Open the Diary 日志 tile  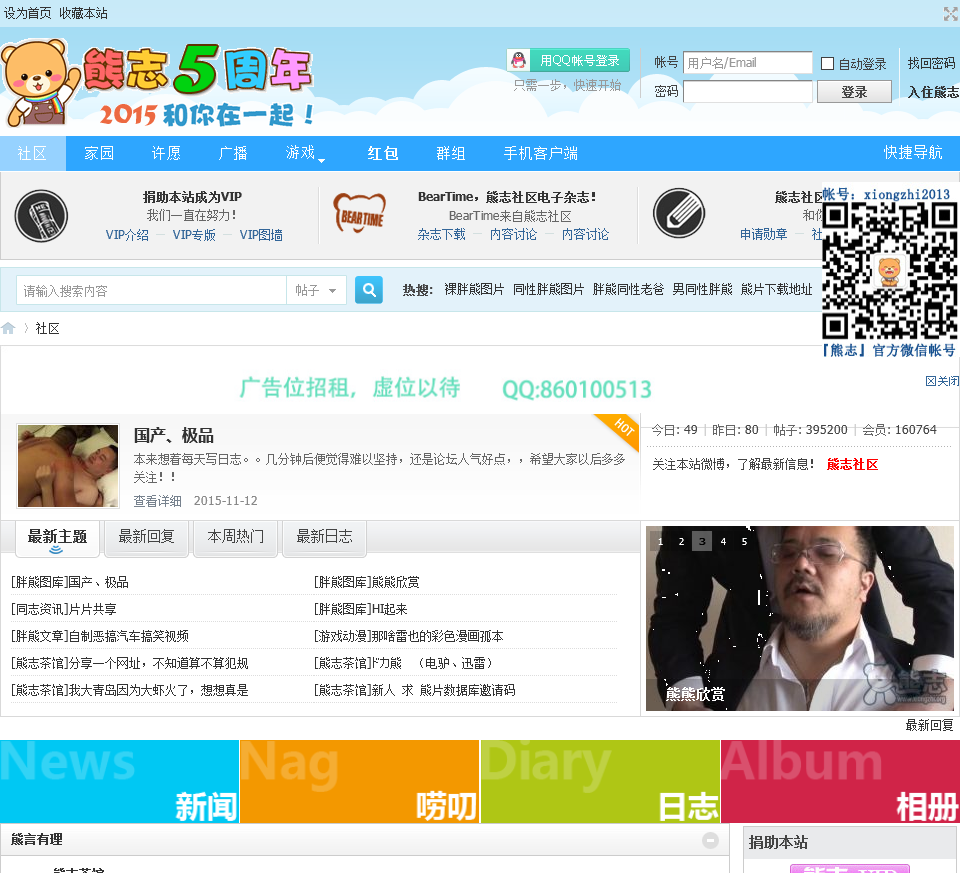pyautogui.click(x=600, y=781)
